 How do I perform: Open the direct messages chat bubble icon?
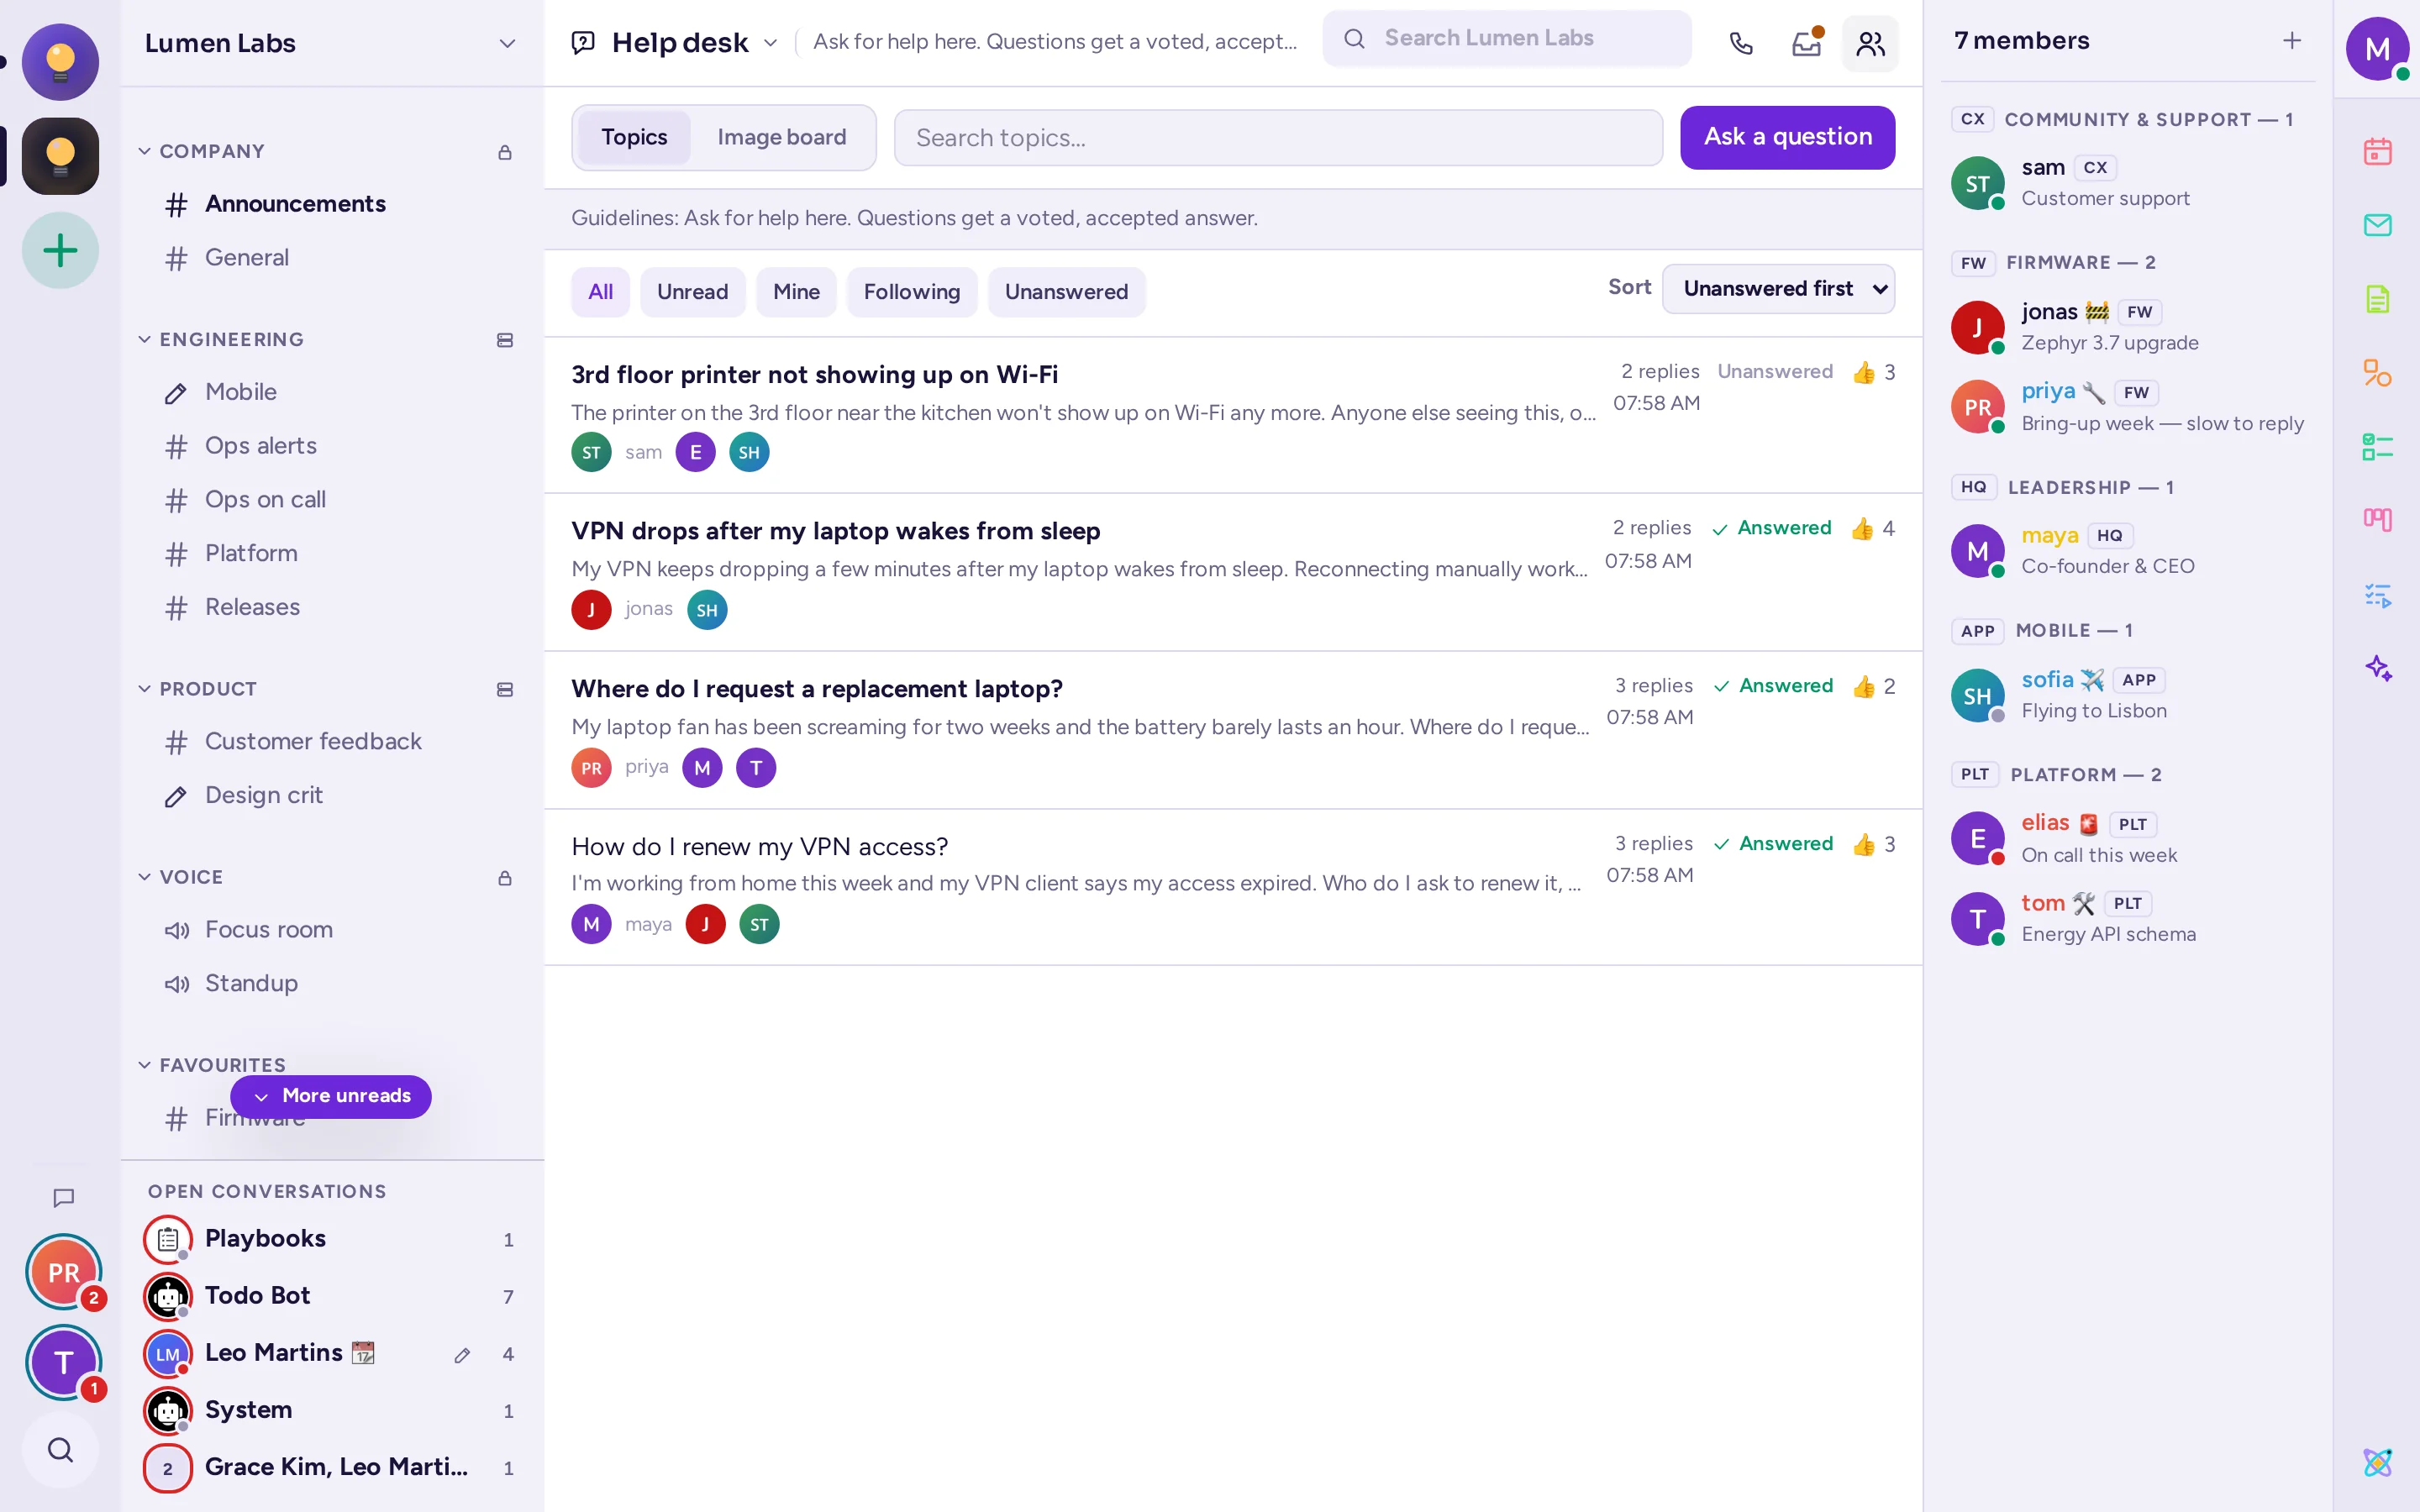coord(63,1197)
